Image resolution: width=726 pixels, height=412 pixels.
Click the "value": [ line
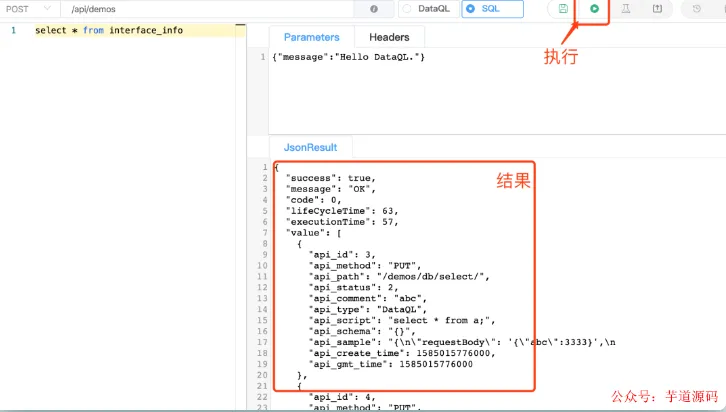313,233
